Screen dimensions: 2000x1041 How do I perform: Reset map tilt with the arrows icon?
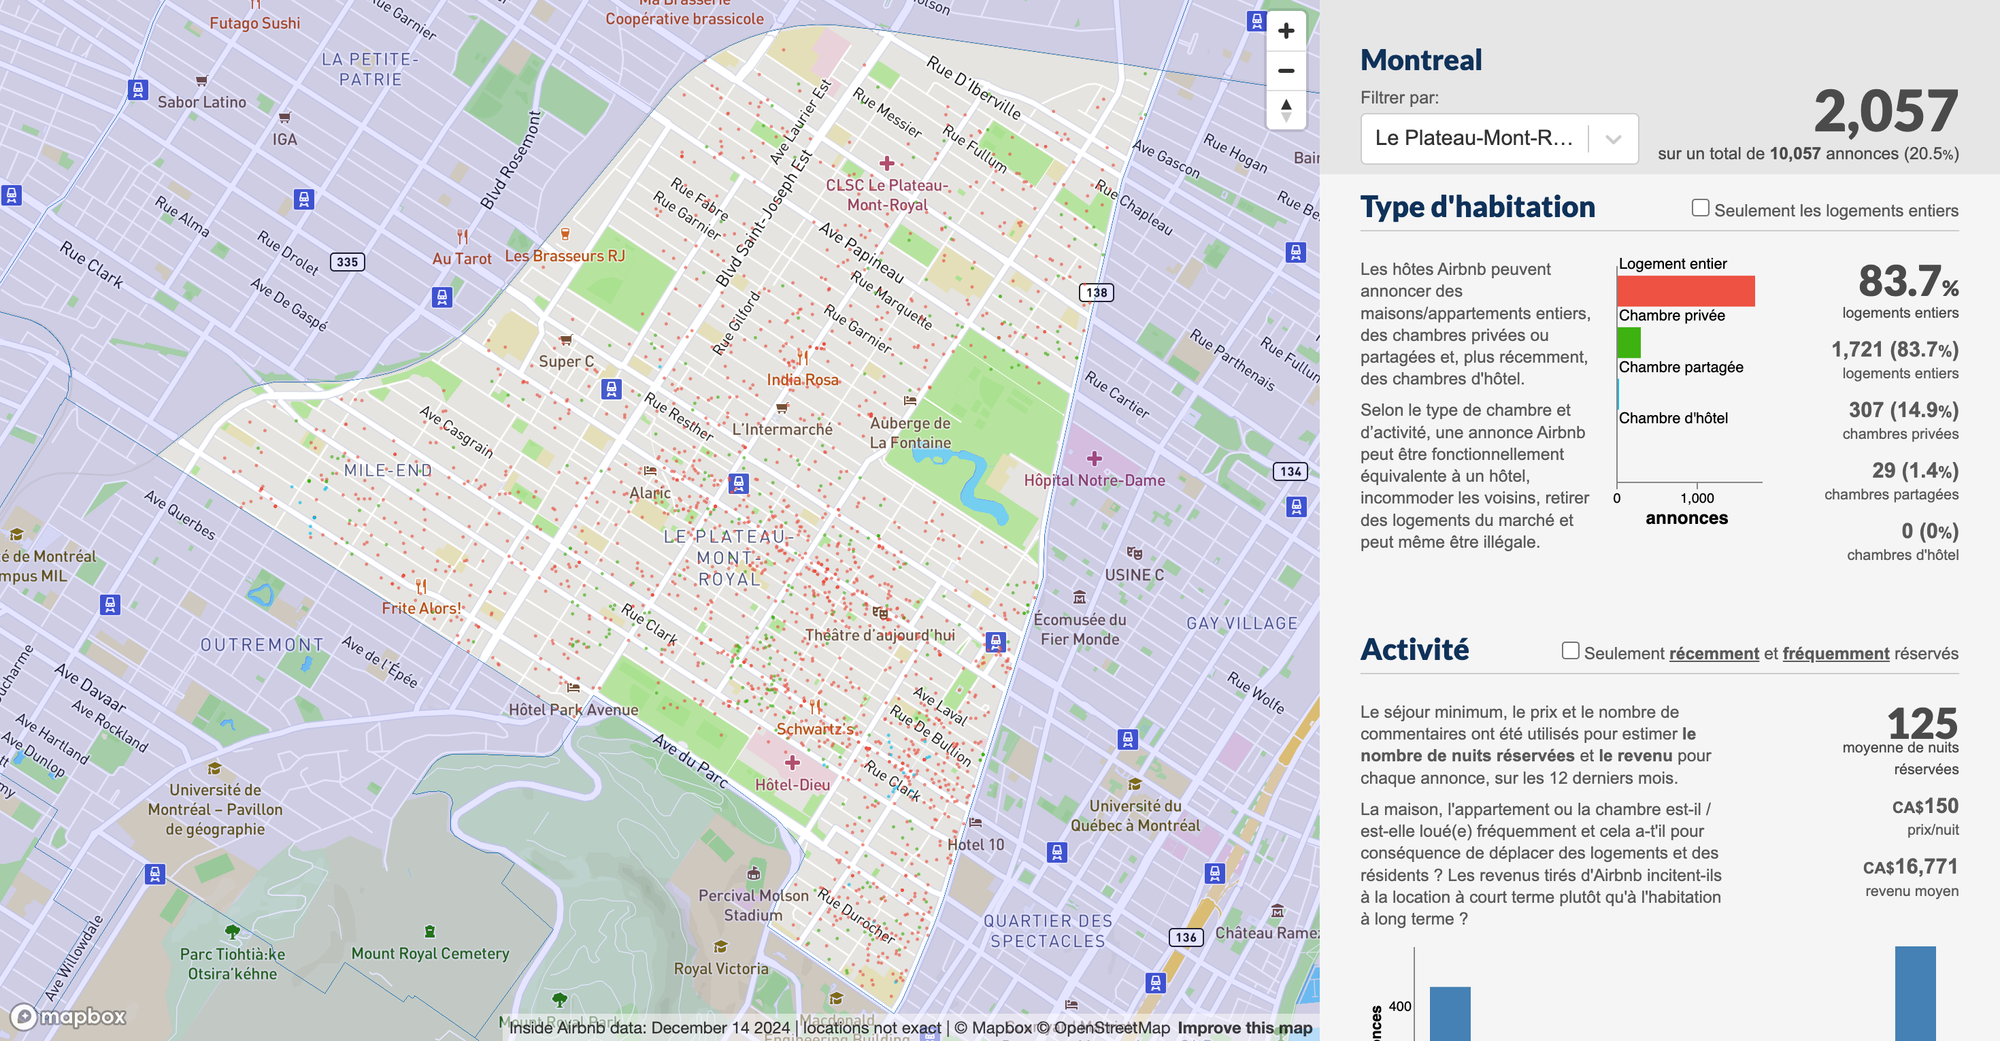pyautogui.click(x=1286, y=110)
